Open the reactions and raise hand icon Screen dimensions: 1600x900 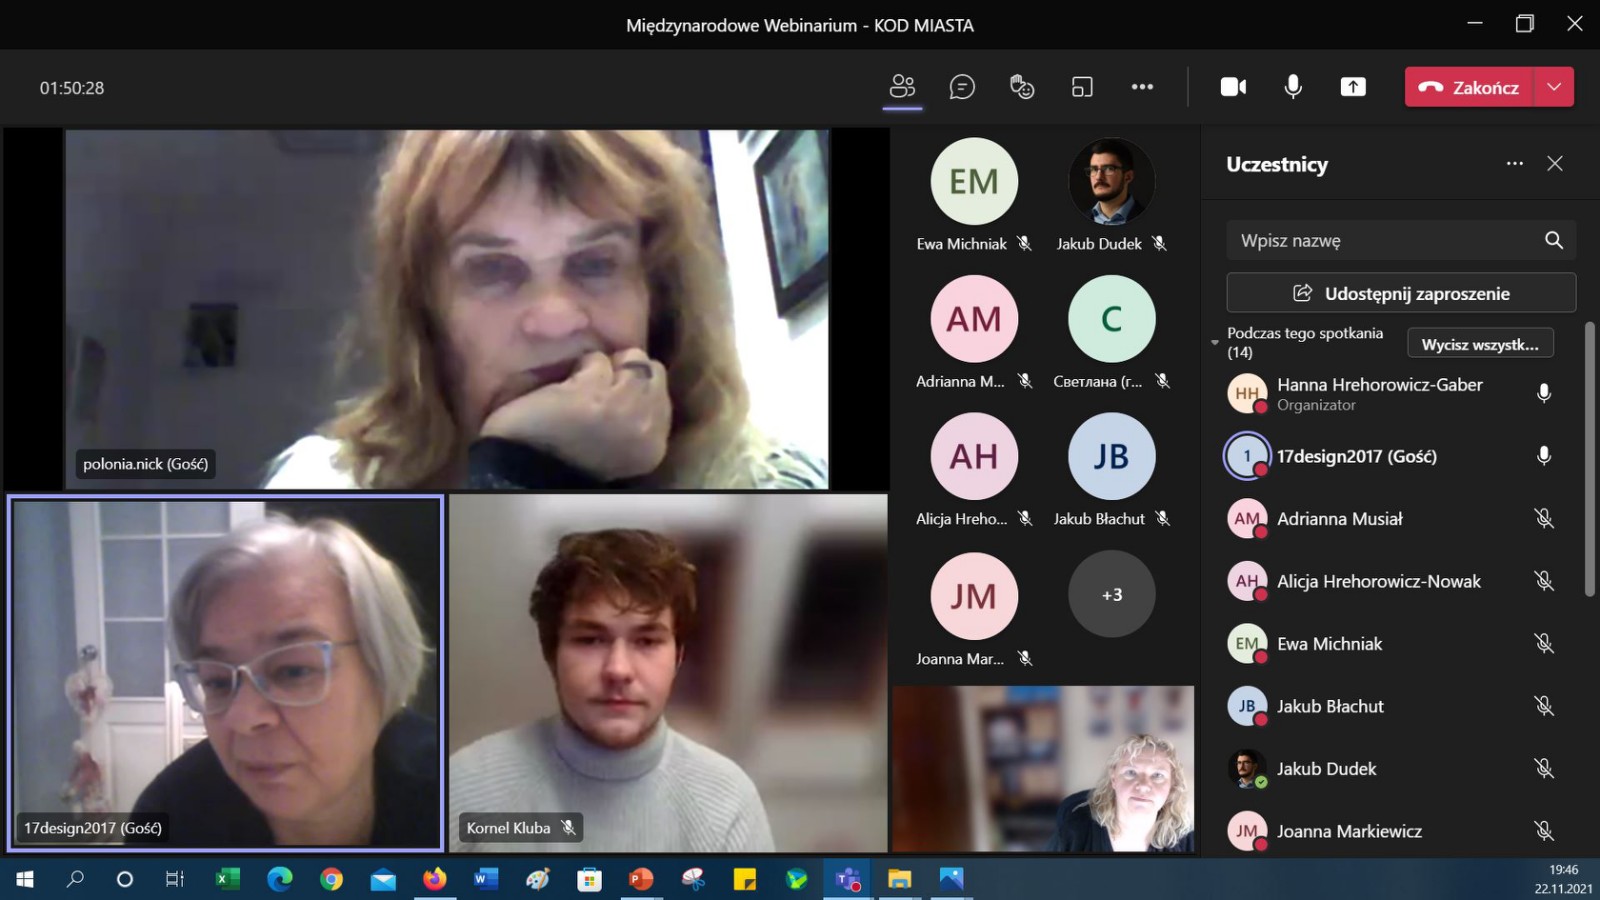pos(1022,87)
